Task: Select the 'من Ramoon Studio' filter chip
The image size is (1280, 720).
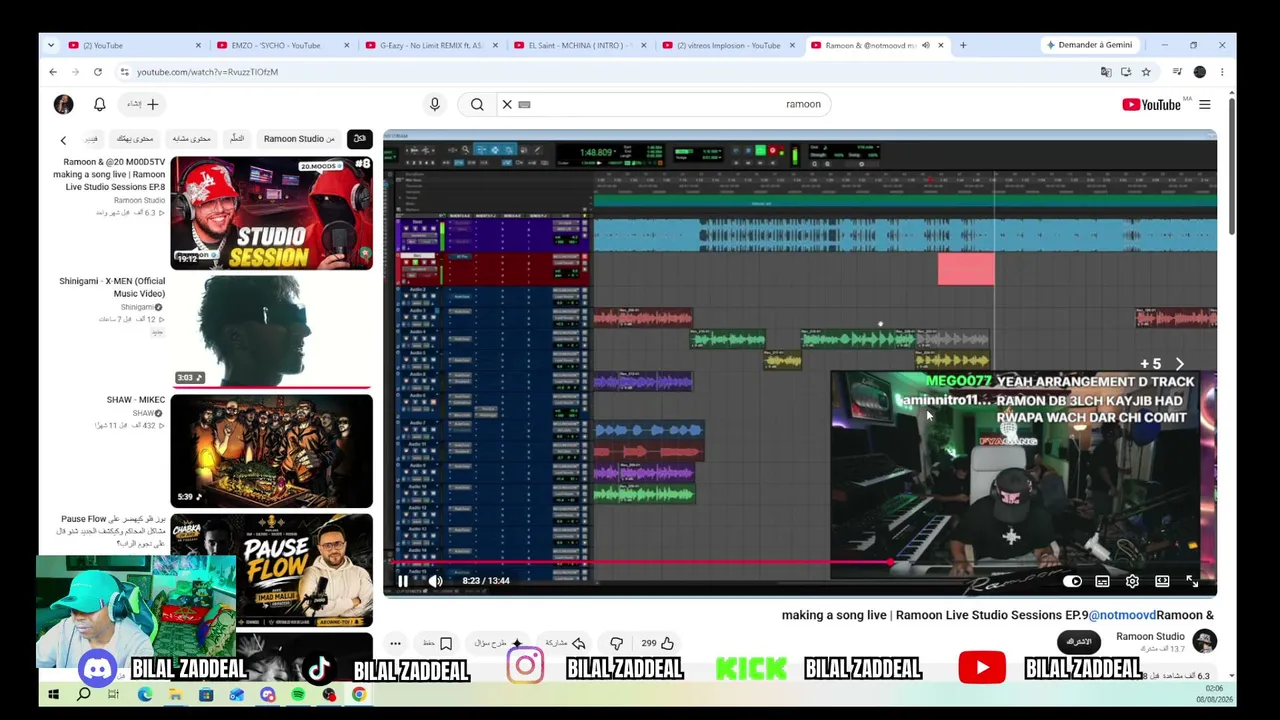Action: click(299, 139)
